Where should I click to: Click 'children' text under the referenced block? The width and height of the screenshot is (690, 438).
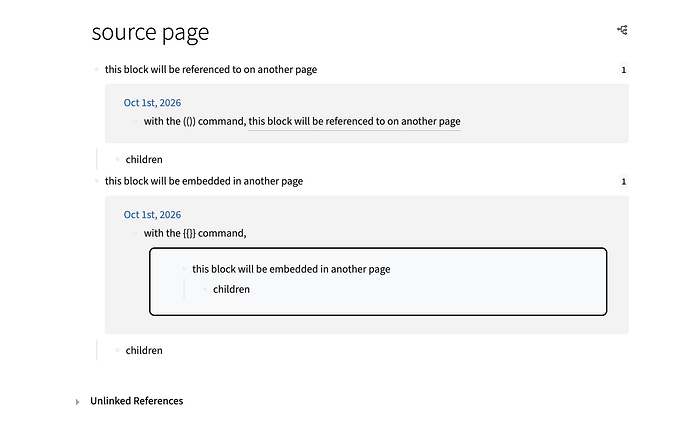(144, 159)
